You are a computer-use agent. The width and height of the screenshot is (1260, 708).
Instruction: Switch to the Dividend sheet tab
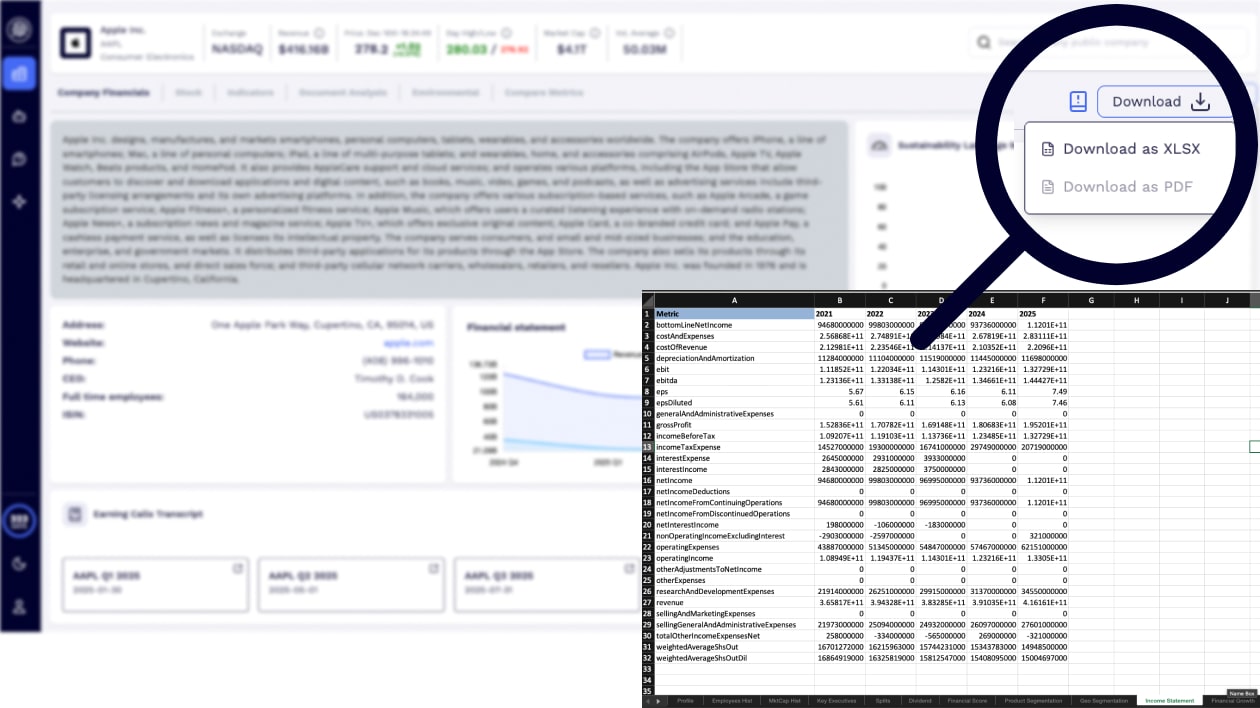(920, 701)
